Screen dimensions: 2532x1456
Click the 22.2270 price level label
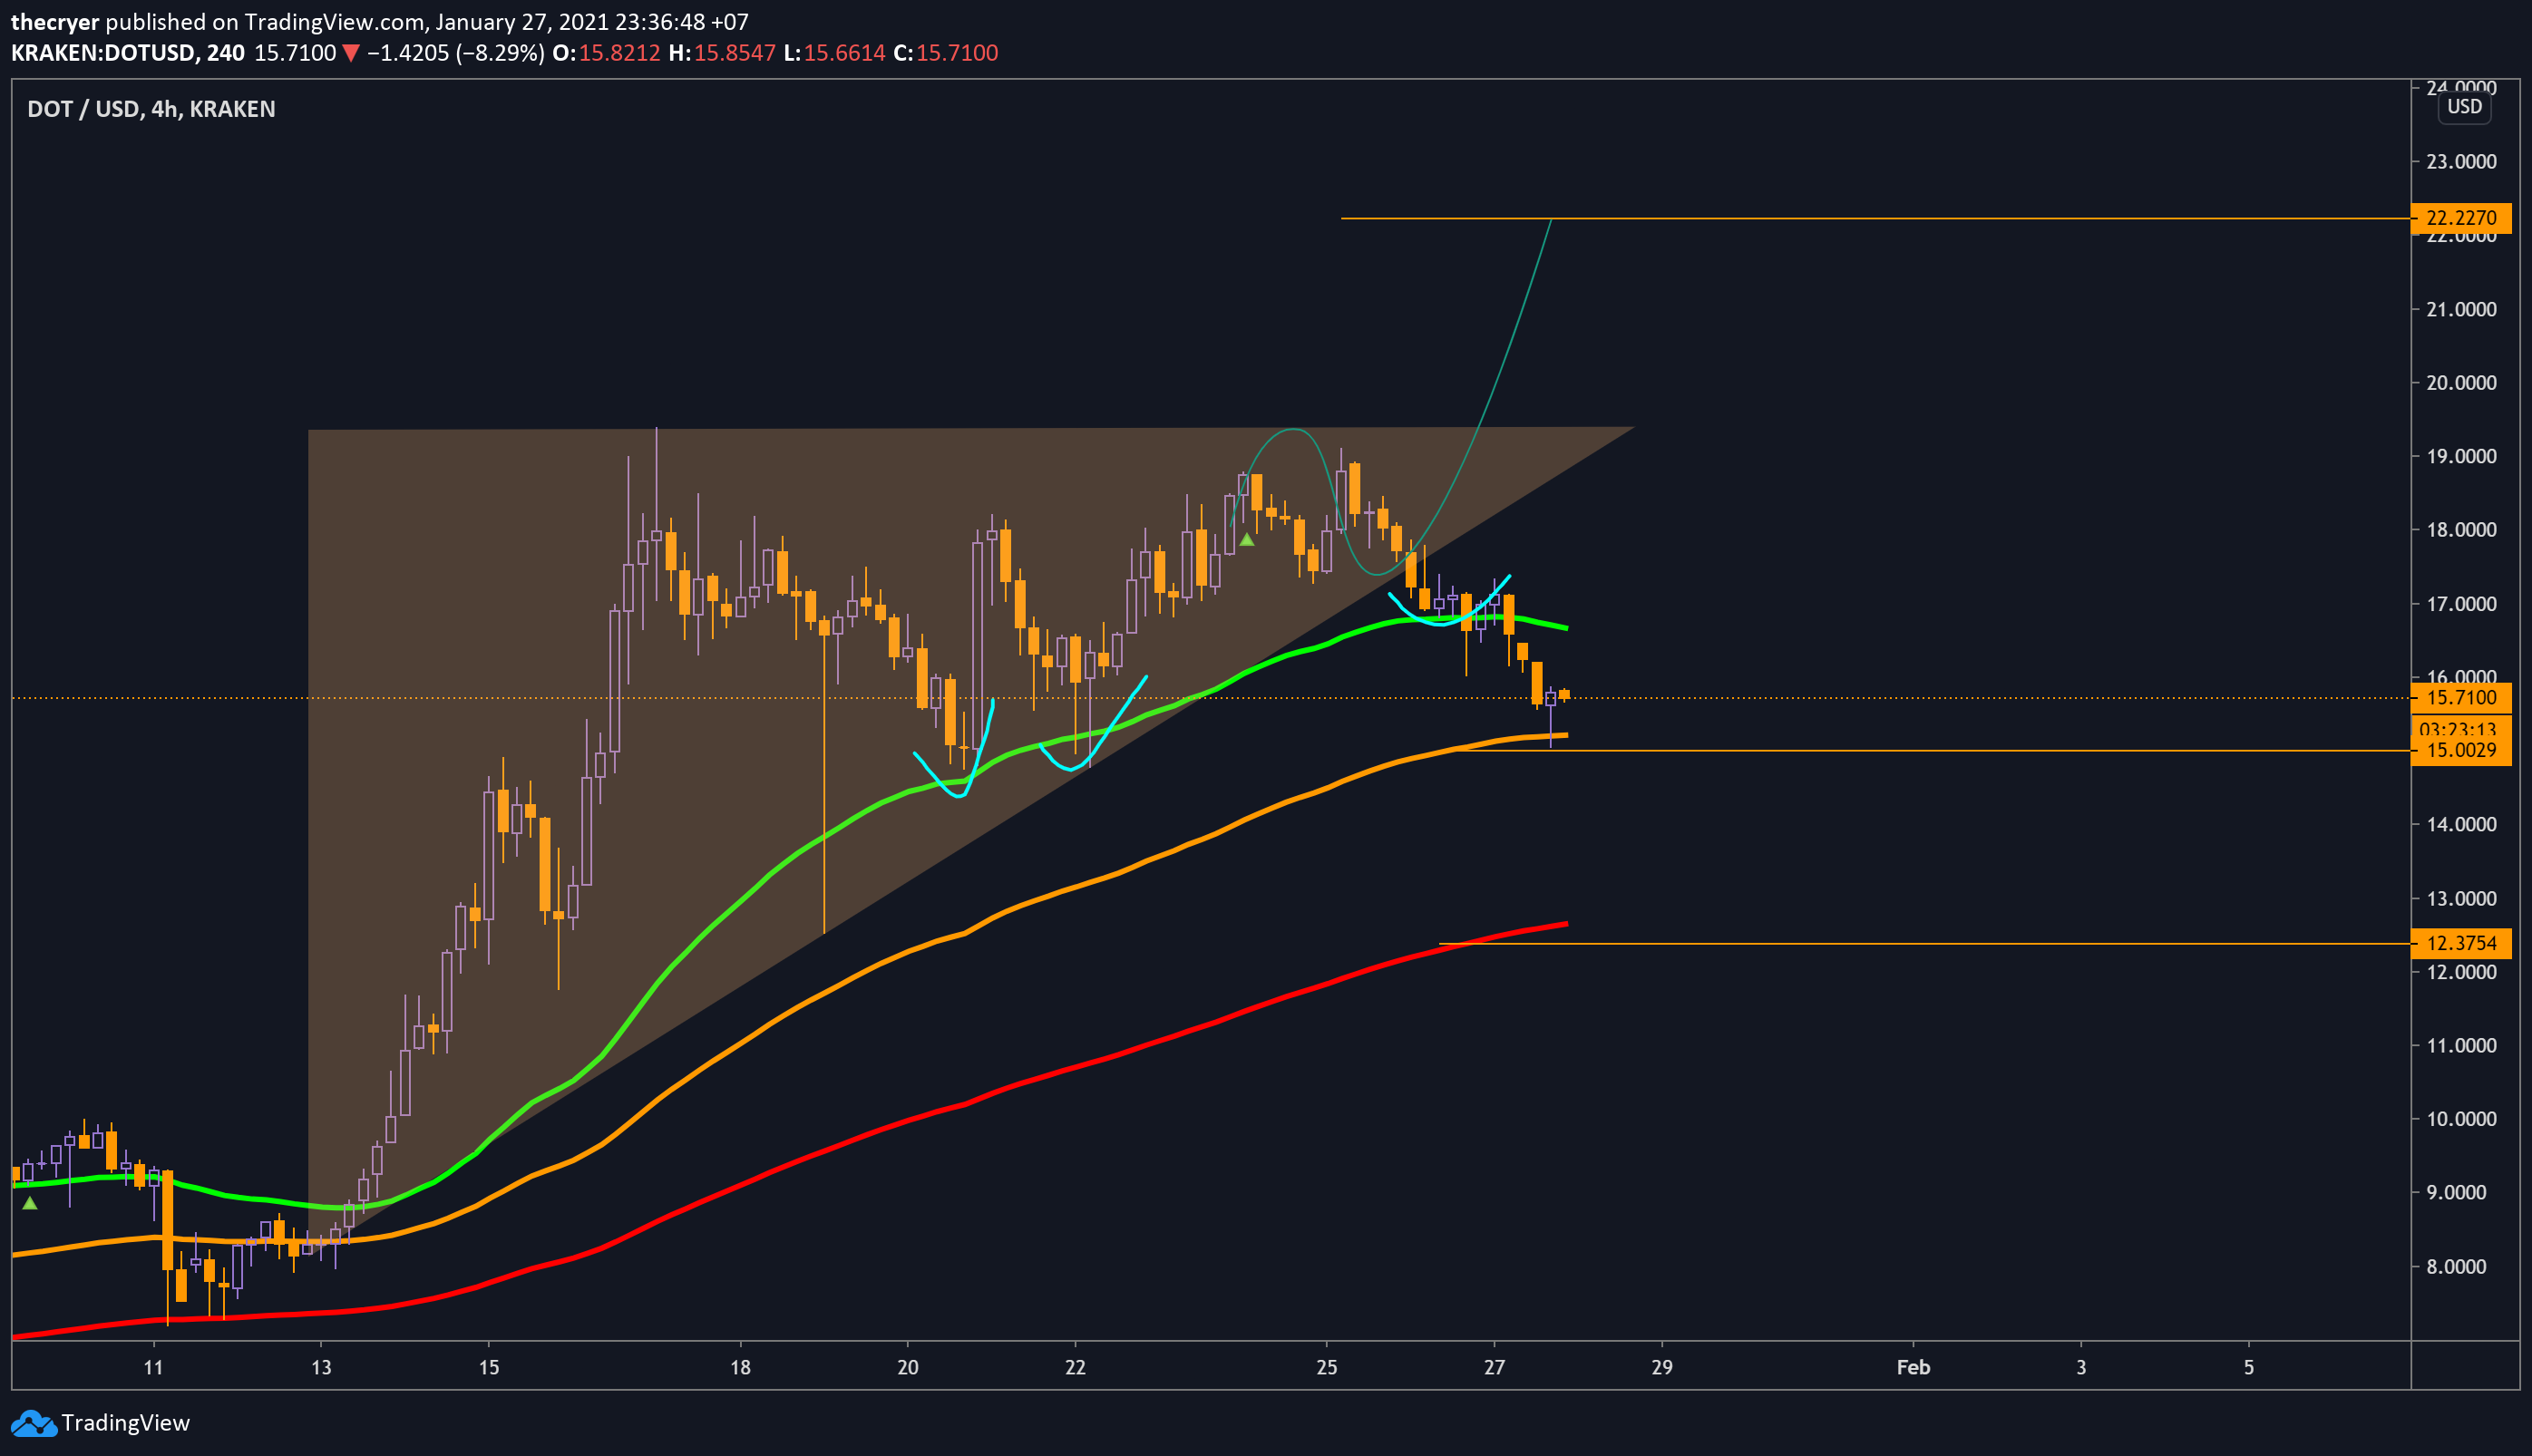(x=2461, y=218)
